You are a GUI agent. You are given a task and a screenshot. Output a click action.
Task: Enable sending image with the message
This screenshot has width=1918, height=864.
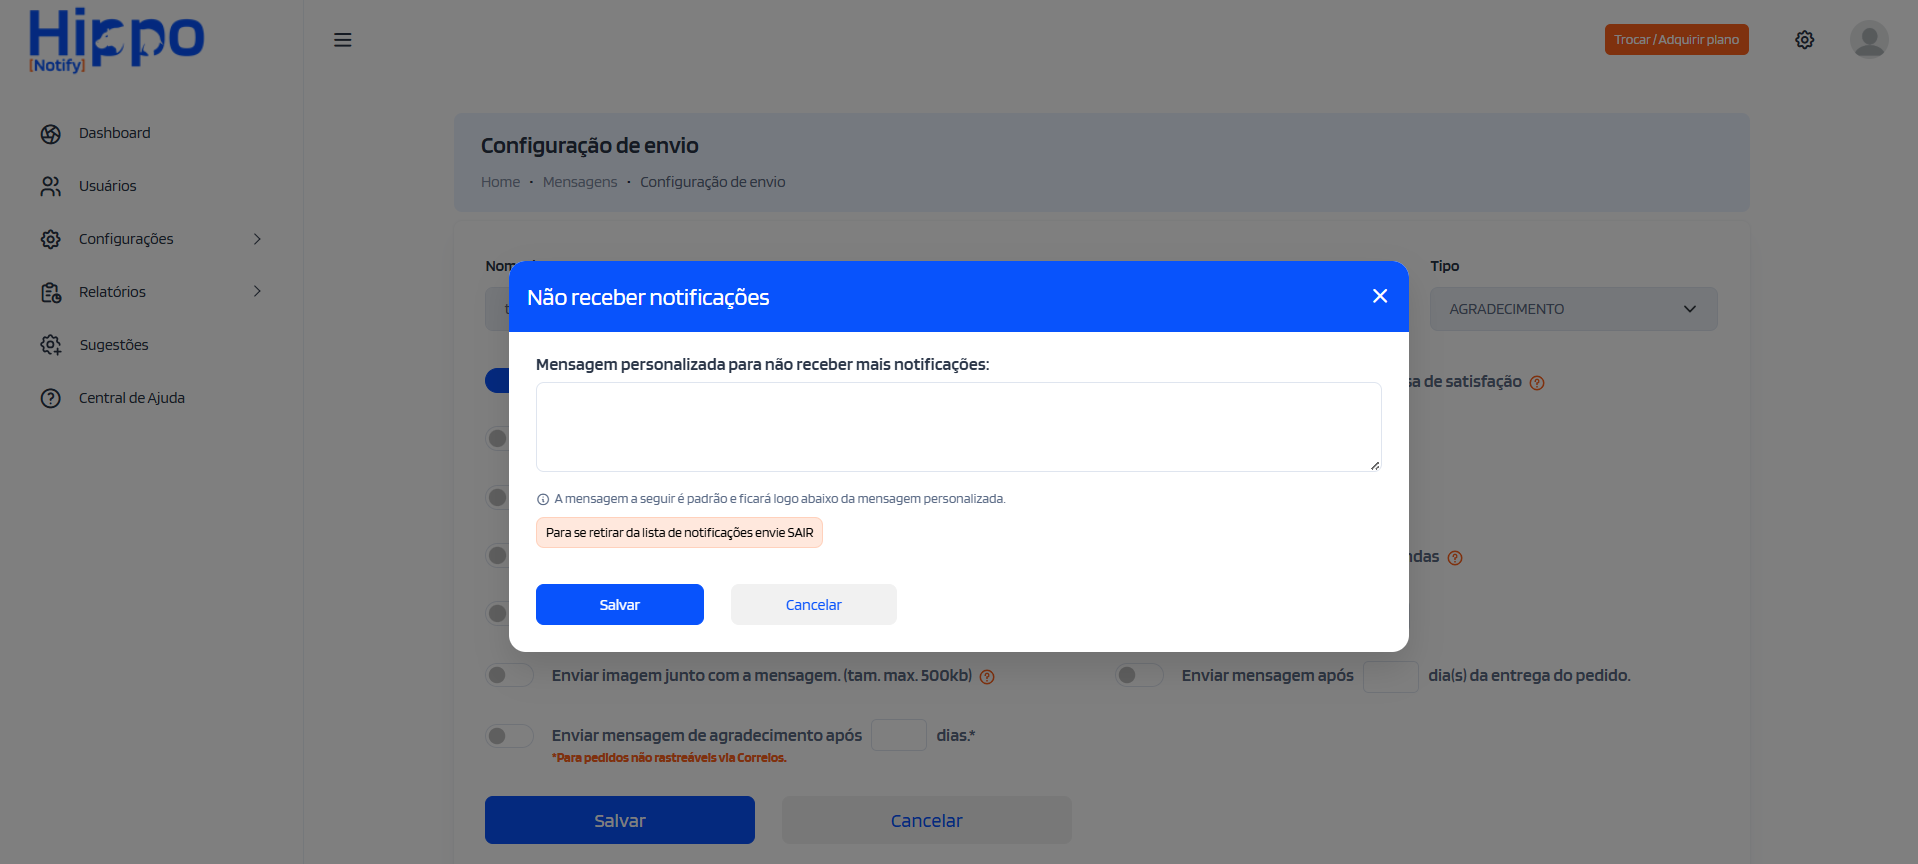[x=509, y=675]
